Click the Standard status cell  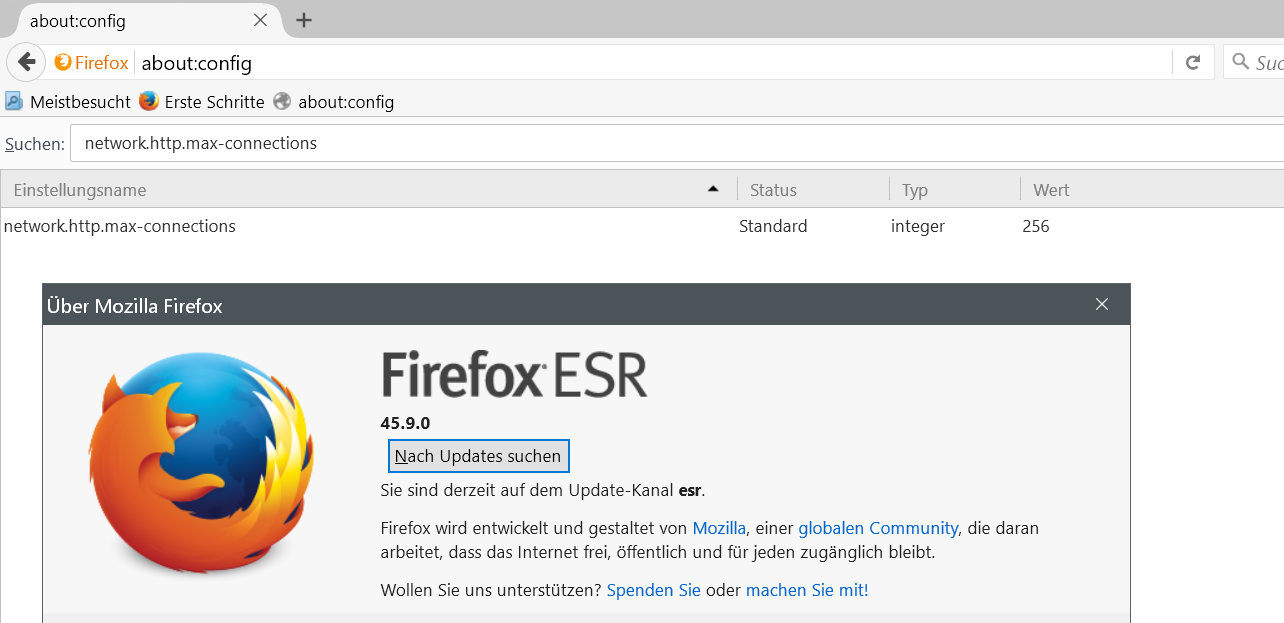tap(773, 226)
